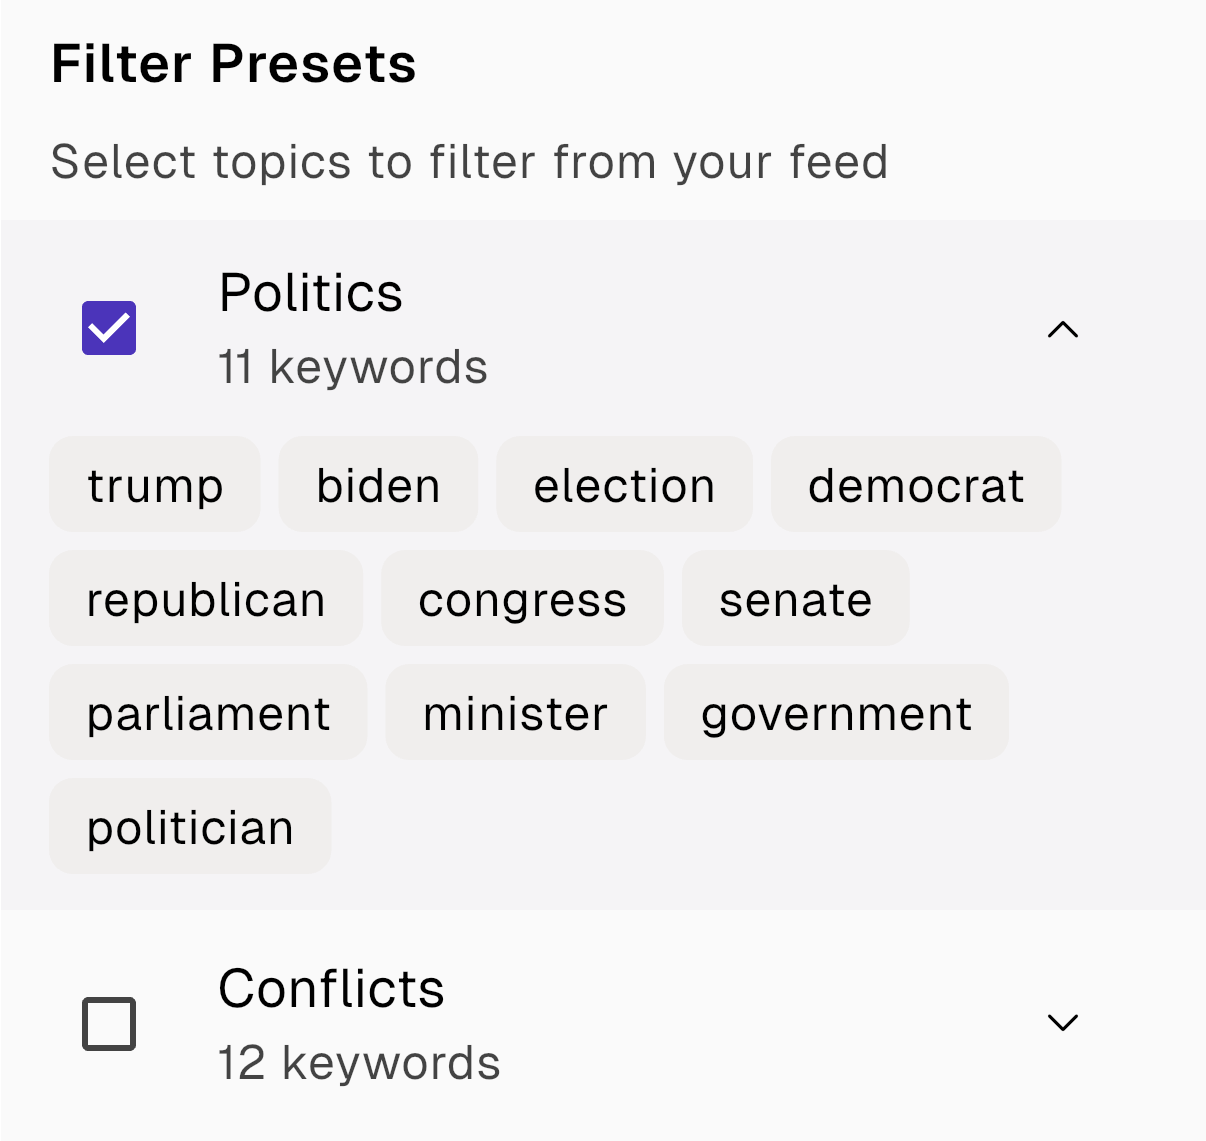Select the election keyword chip
Viewport: 1206px width, 1141px height.
pyautogui.click(x=624, y=484)
